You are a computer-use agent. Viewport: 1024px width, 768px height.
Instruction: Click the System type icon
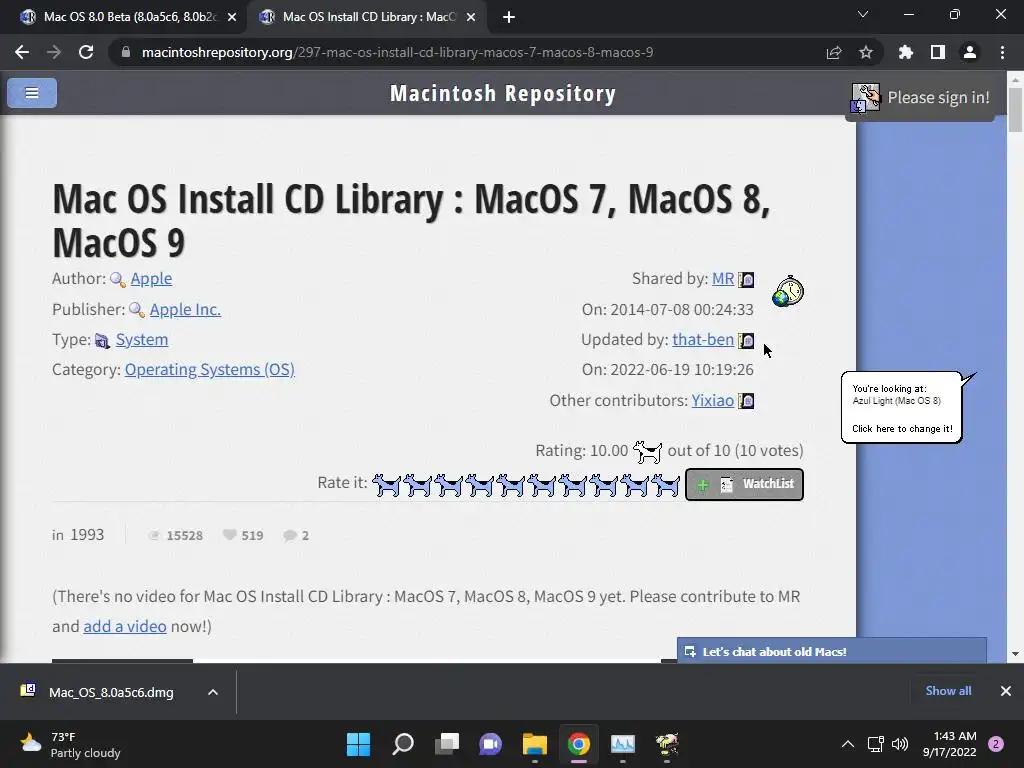[x=103, y=340]
